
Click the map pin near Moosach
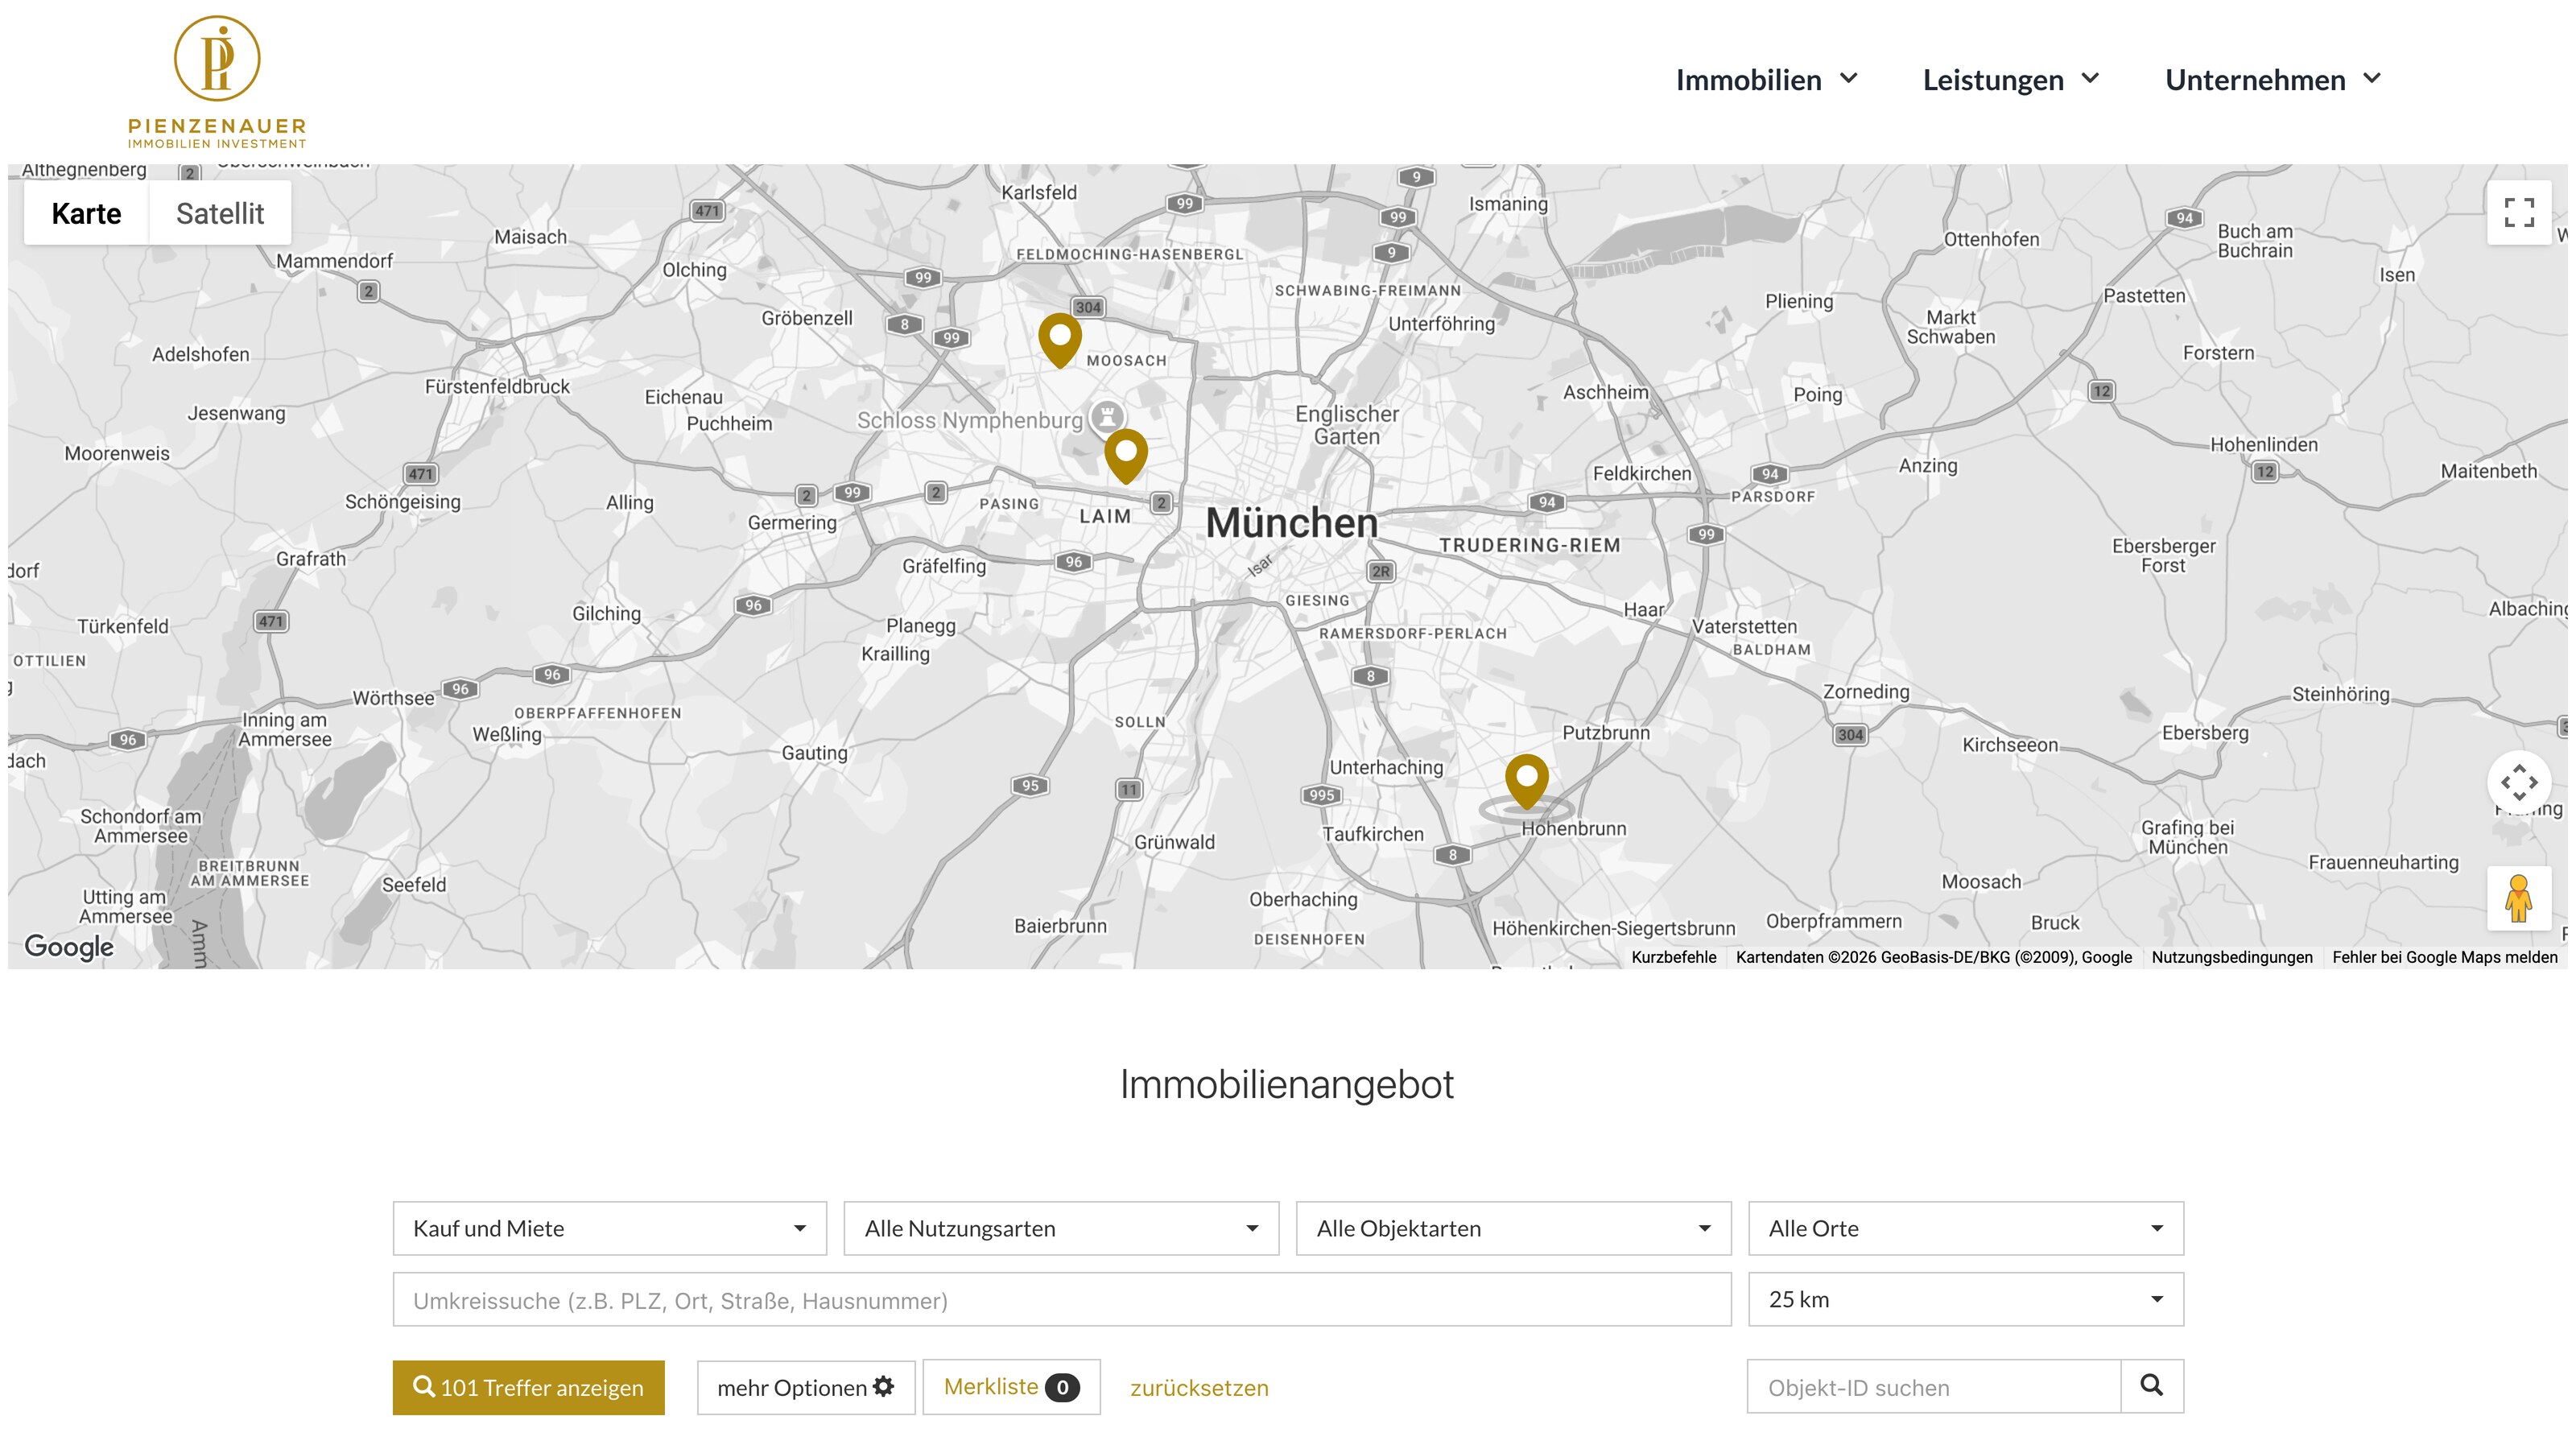tap(1060, 340)
